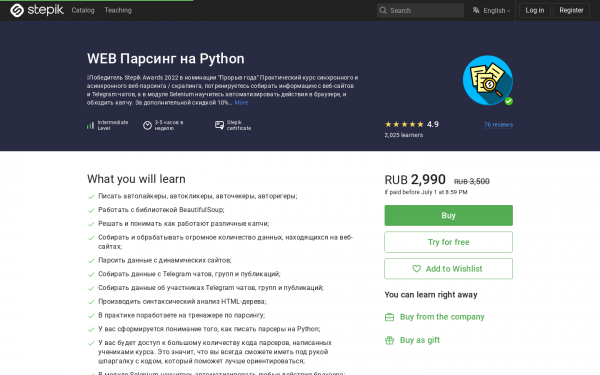Click the What you will learn heading
600x375 pixels.
click(x=136, y=179)
